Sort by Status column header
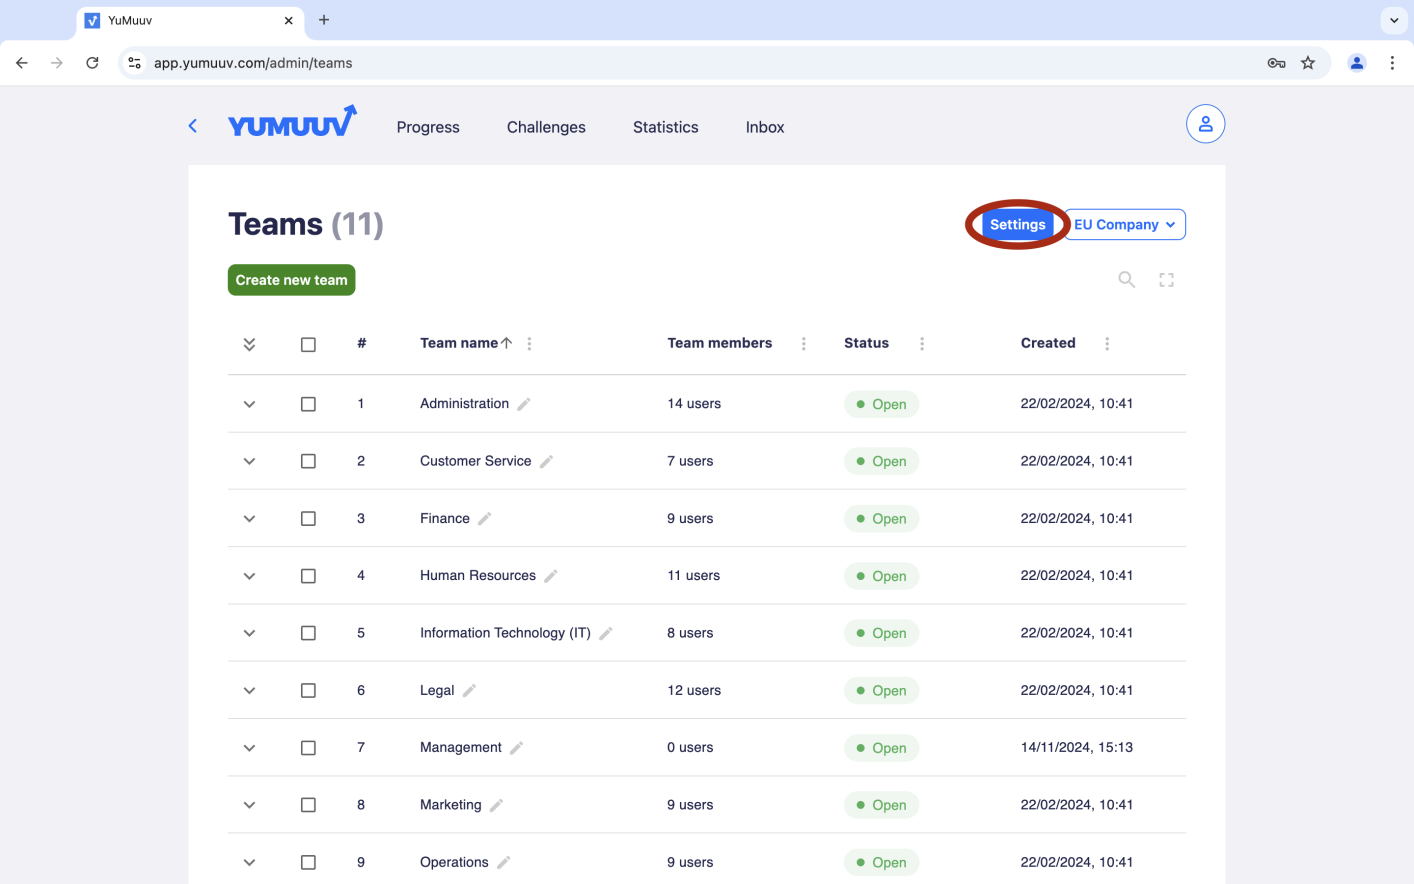The image size is (1414, 884). [866, 343]
